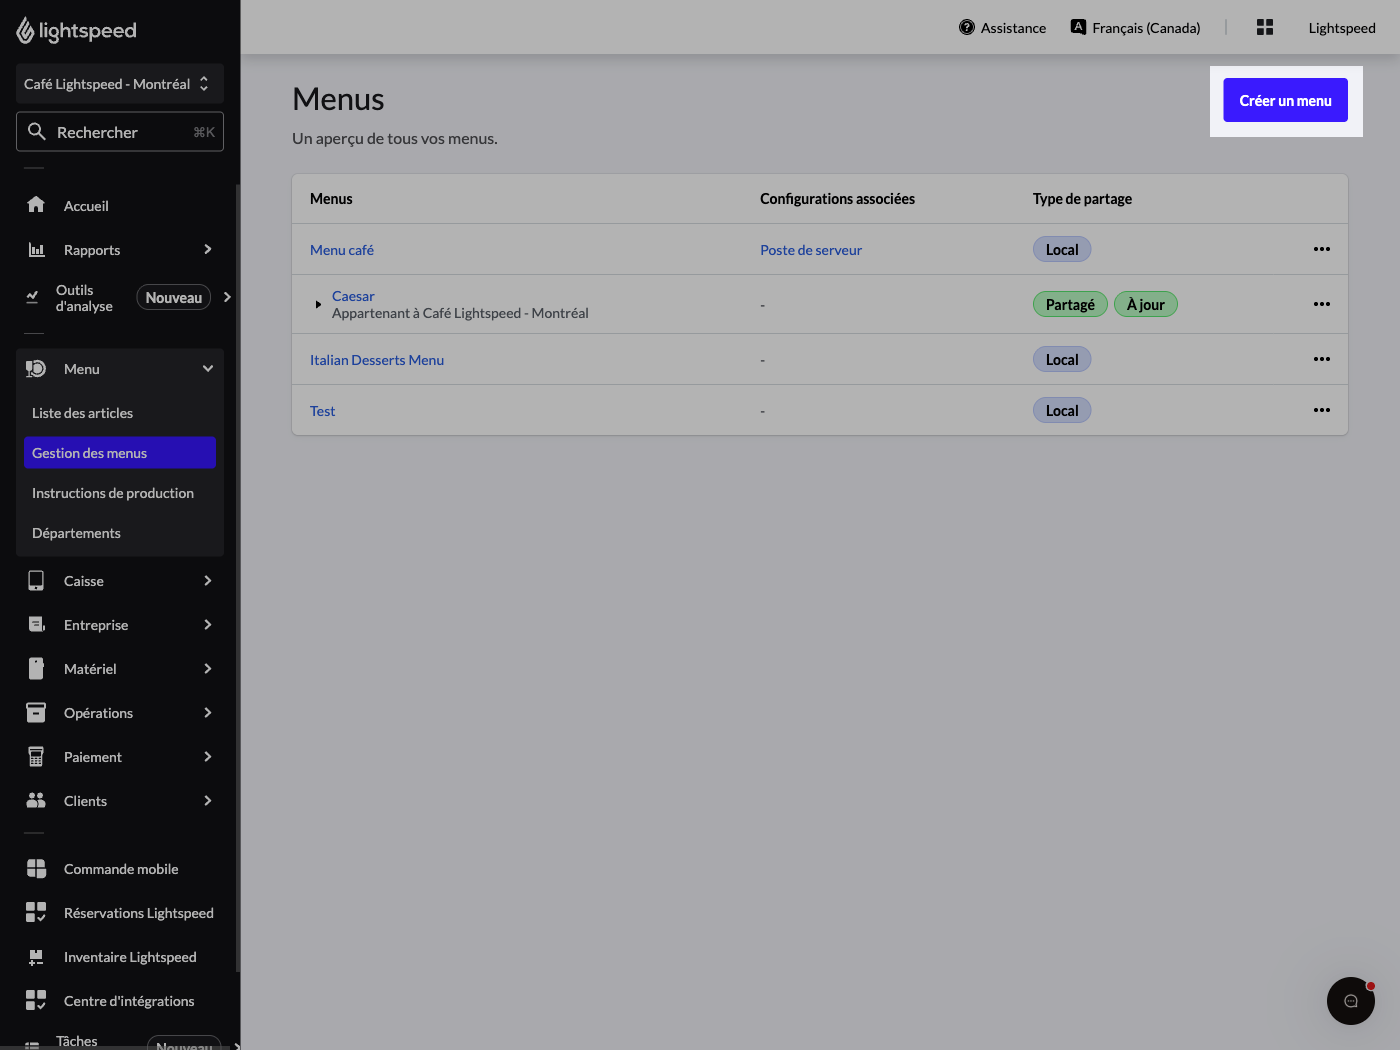The width and height of the screenshot is (1400, 1050).
Task: Click 'Appartenant à Café Lightspeed - Montréal' text
Action: (460, 313)
